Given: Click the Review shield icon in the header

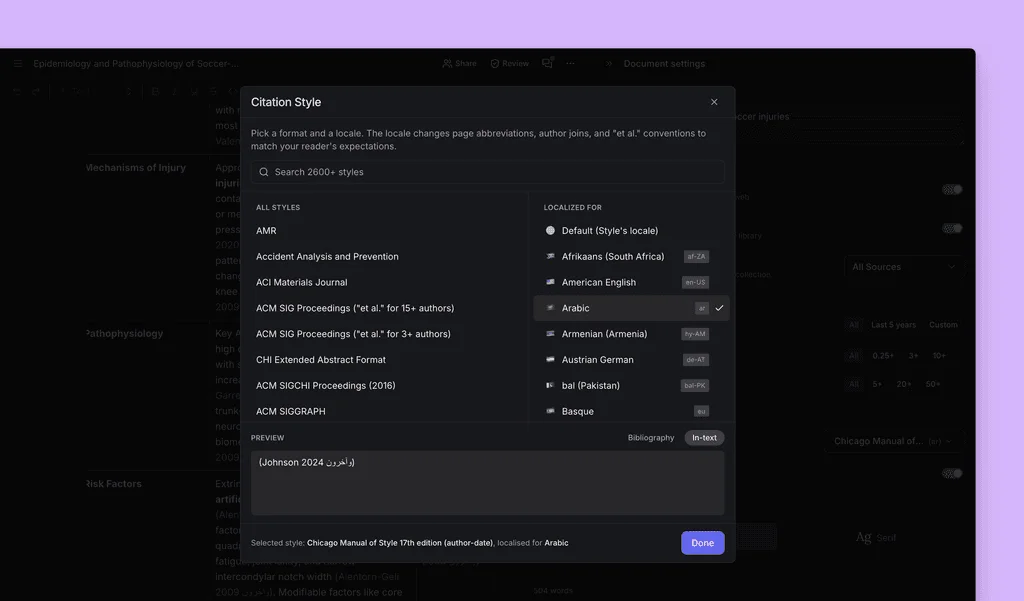Looking at the screenshot, I should (x=494, y=63).
